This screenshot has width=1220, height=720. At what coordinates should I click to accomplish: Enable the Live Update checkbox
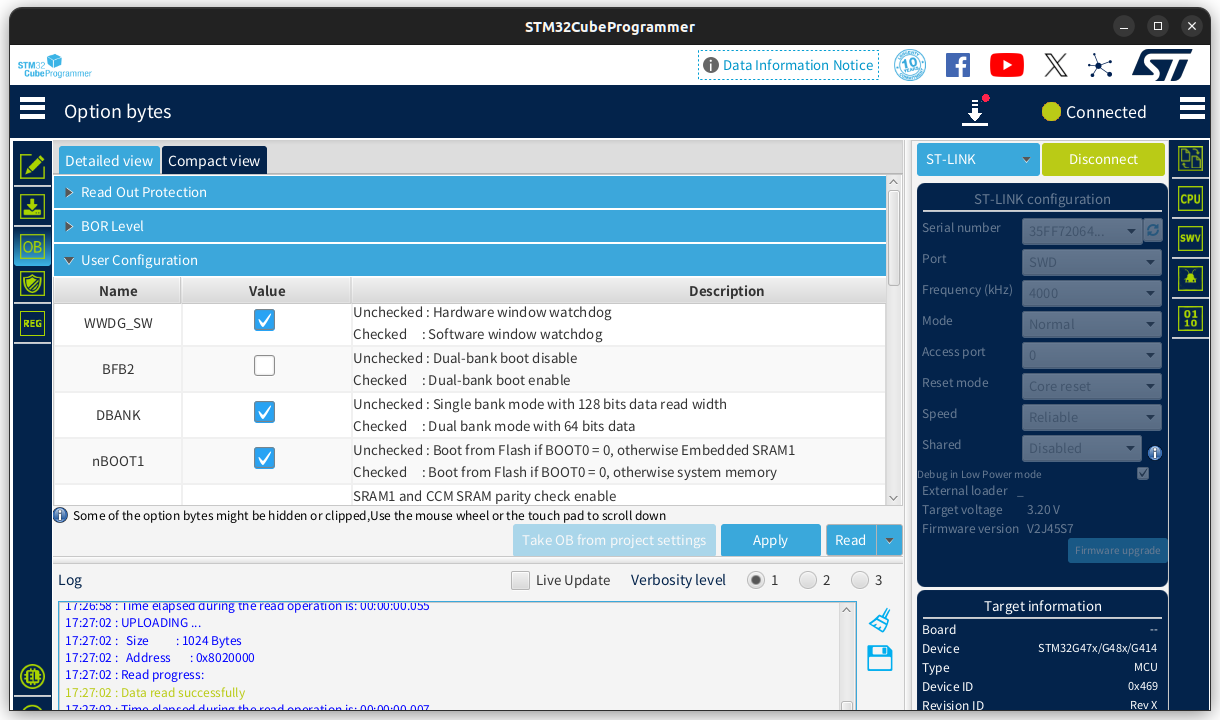pyautogui.click(x=520, y=580)
